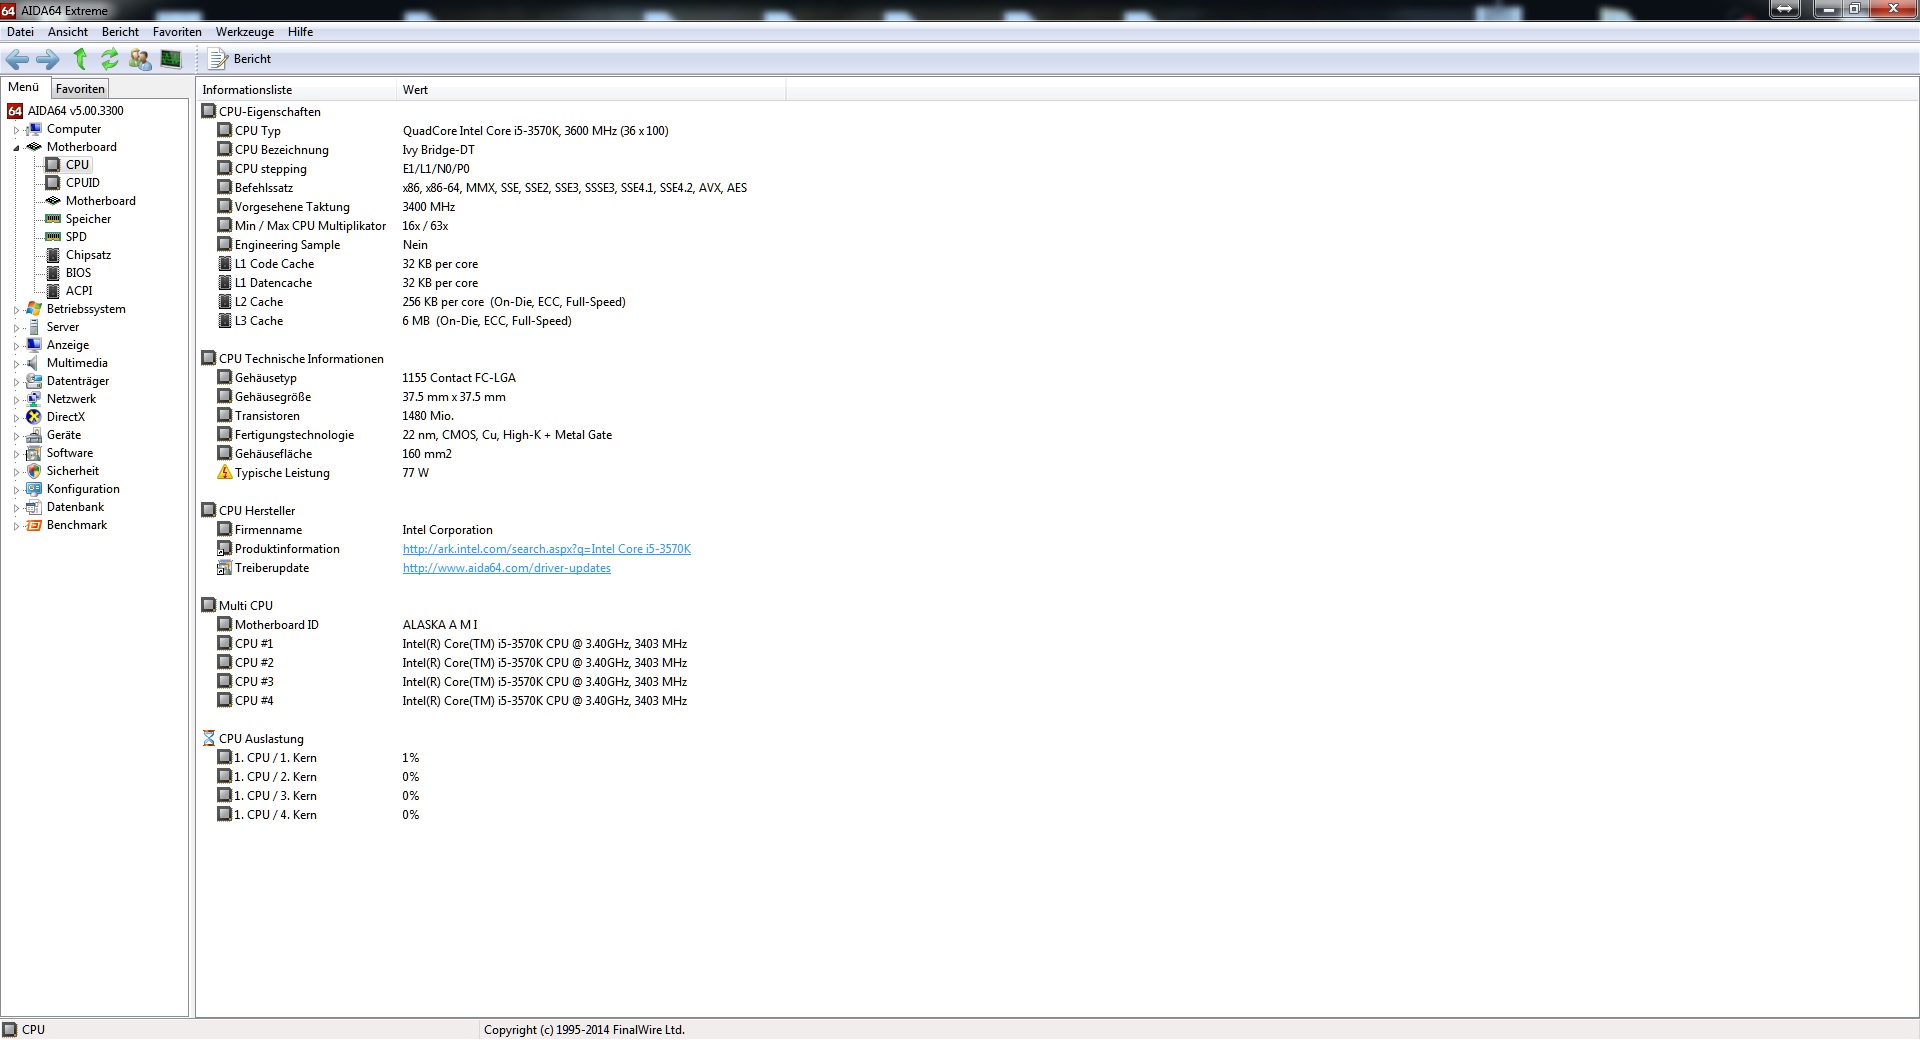Click the Geräte devices icon
Image resolution: width=1920 pixels, height=1040 pixels.
[x=34, y=435]
